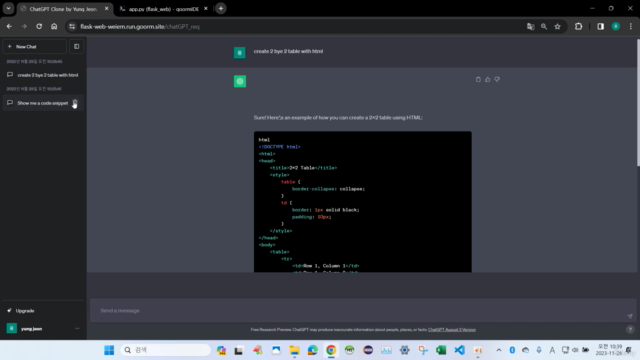The image size is (640, 360).
Task: Open a new browser tab
Action: coord(221,9)
